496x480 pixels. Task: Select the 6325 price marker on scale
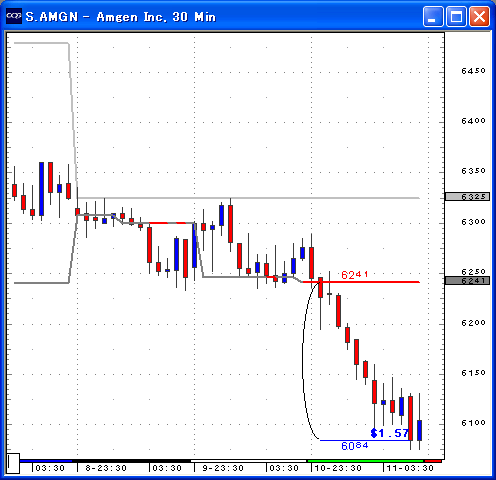[468, 197]
